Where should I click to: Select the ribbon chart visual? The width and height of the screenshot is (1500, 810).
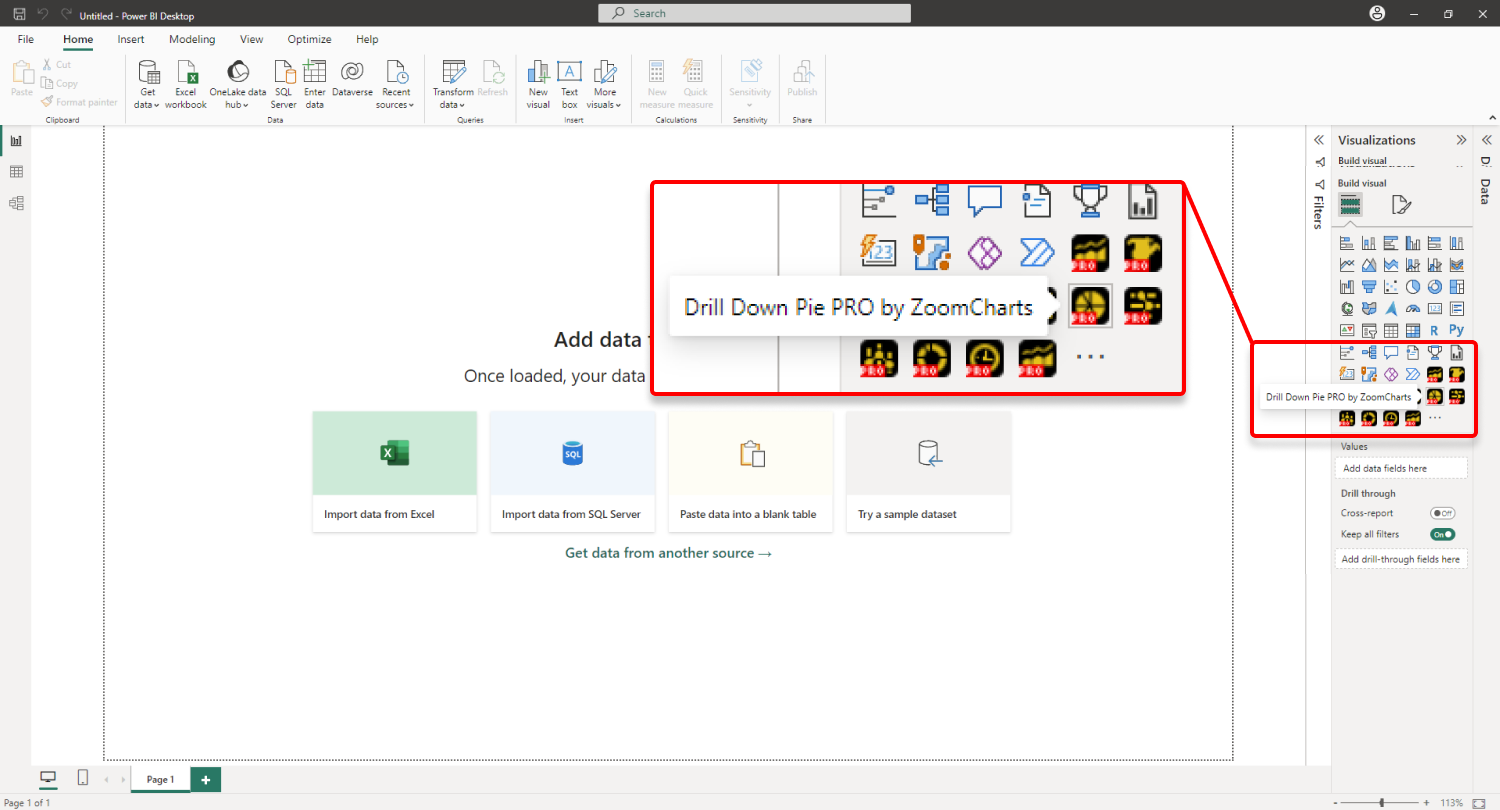(x=1456, y=265)
